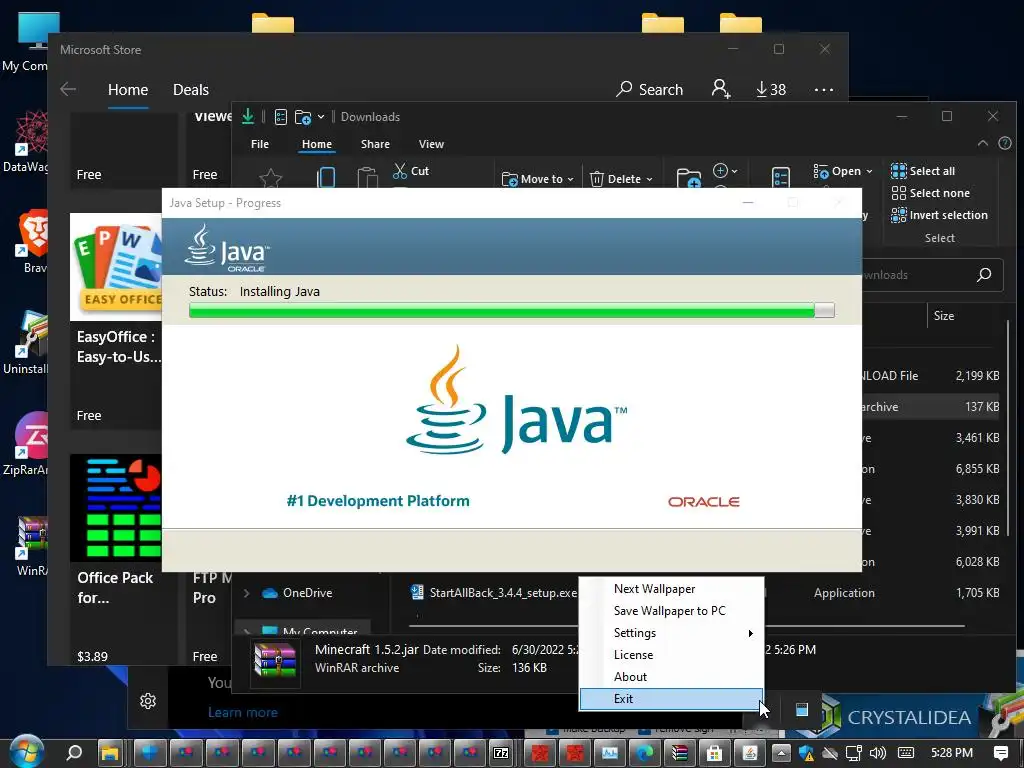Screen dimensions: 1024x768
Task: Switch to WinRAR in the taskbar
Action: click(680, 753)
